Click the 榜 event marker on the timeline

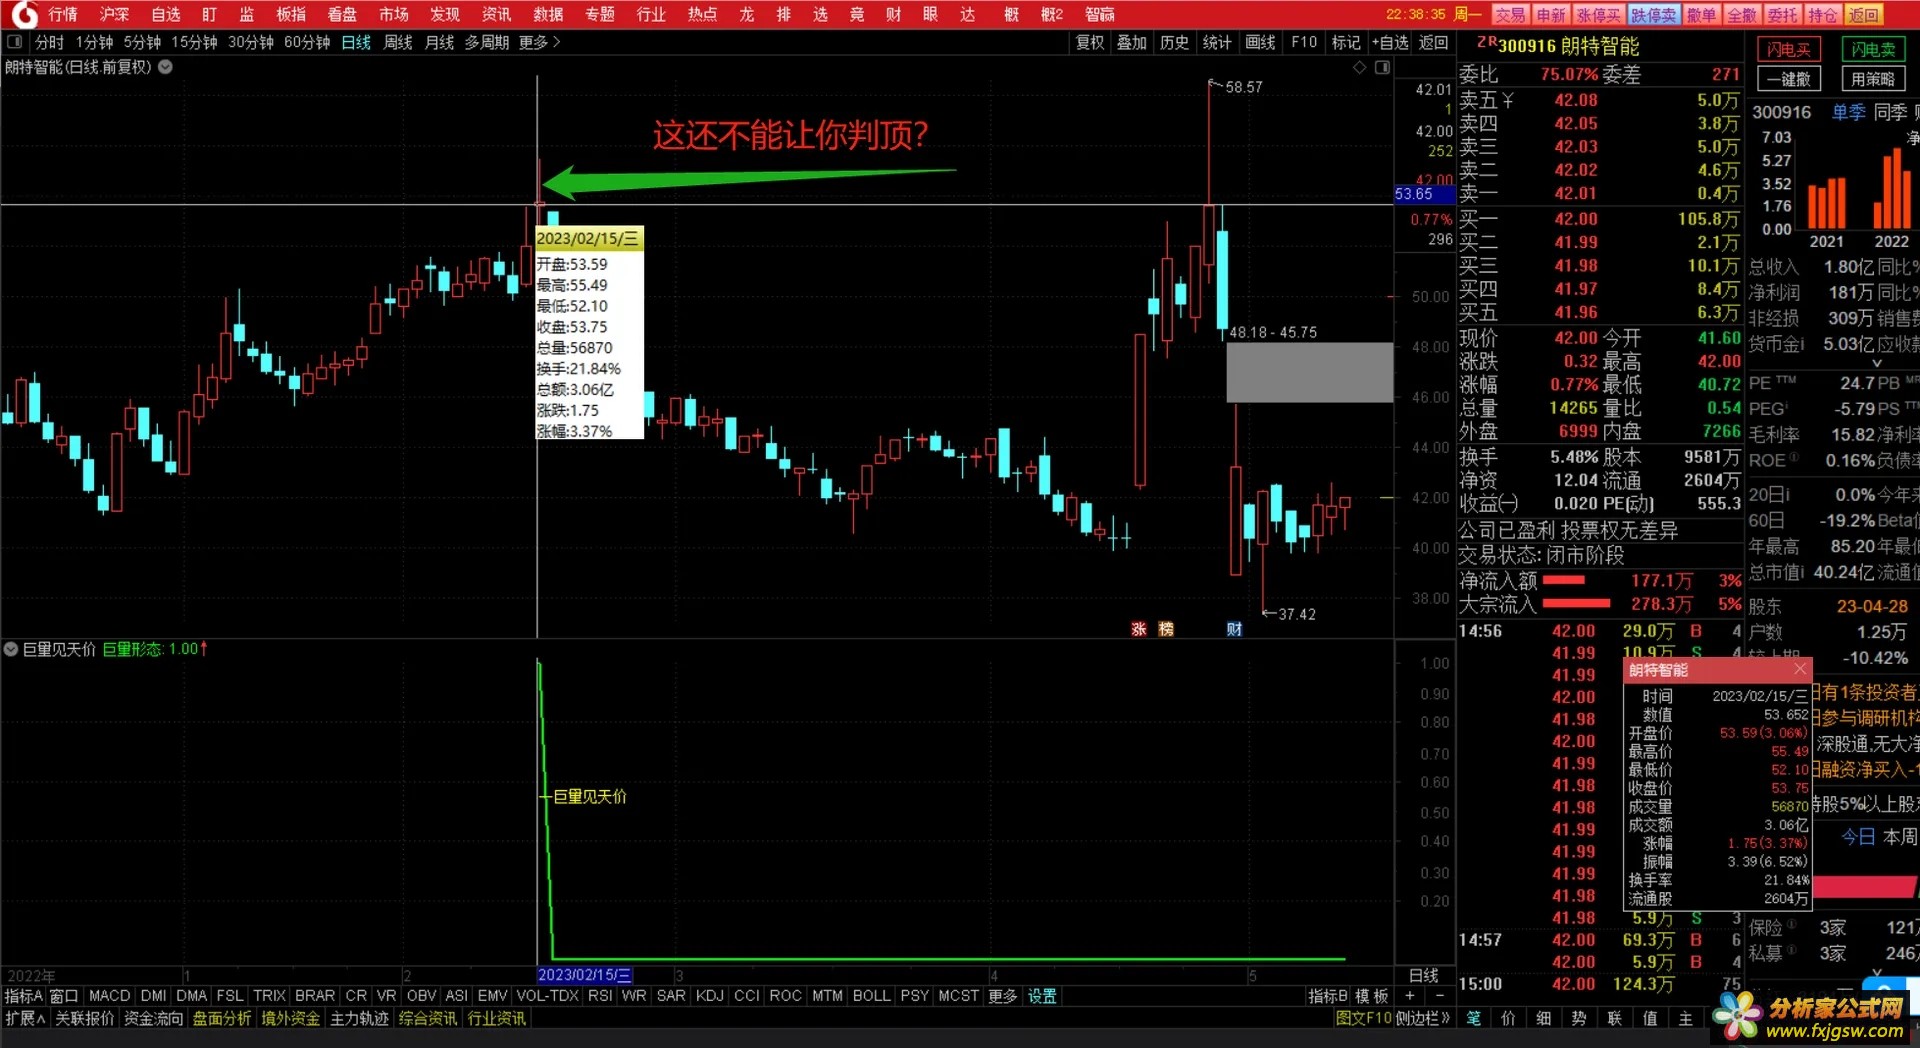[x=1166, y=629]
